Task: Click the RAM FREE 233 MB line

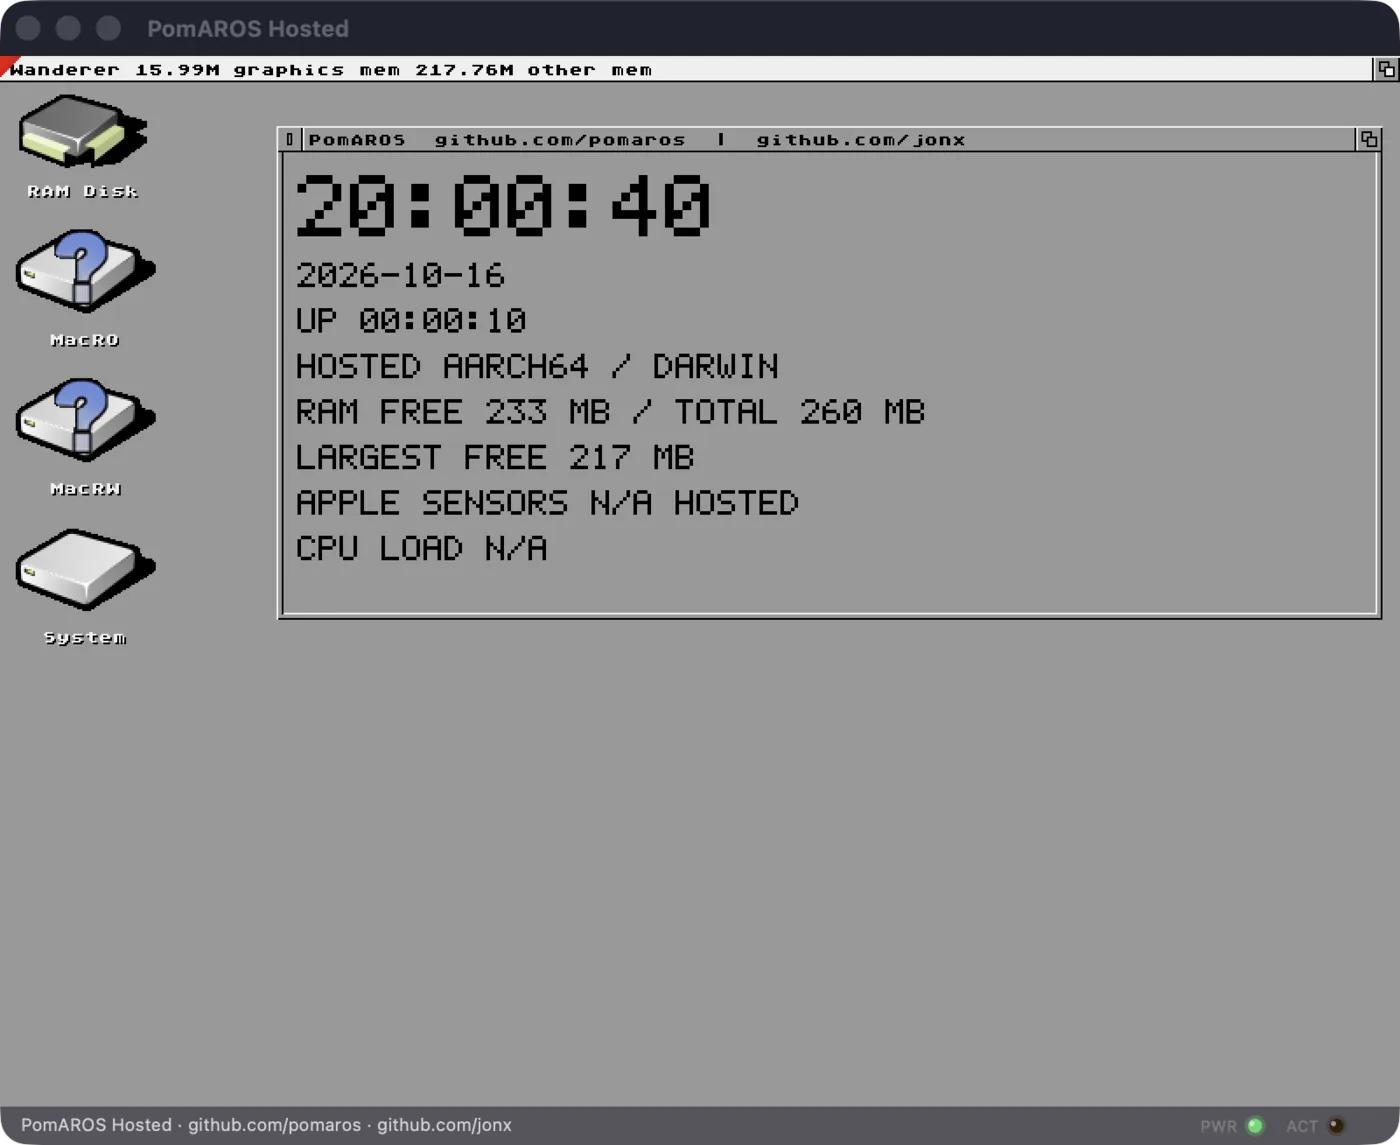Action: tap(610, 411)
